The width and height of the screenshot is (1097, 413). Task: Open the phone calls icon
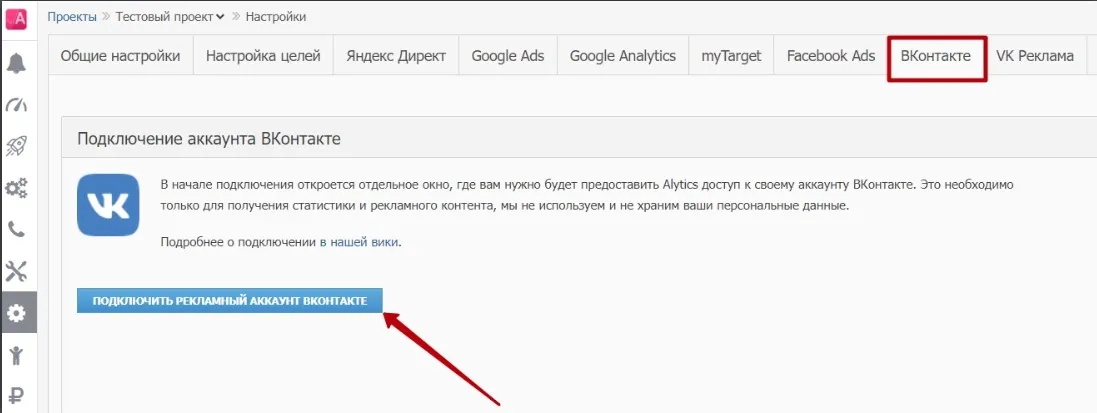coord(15,229)
